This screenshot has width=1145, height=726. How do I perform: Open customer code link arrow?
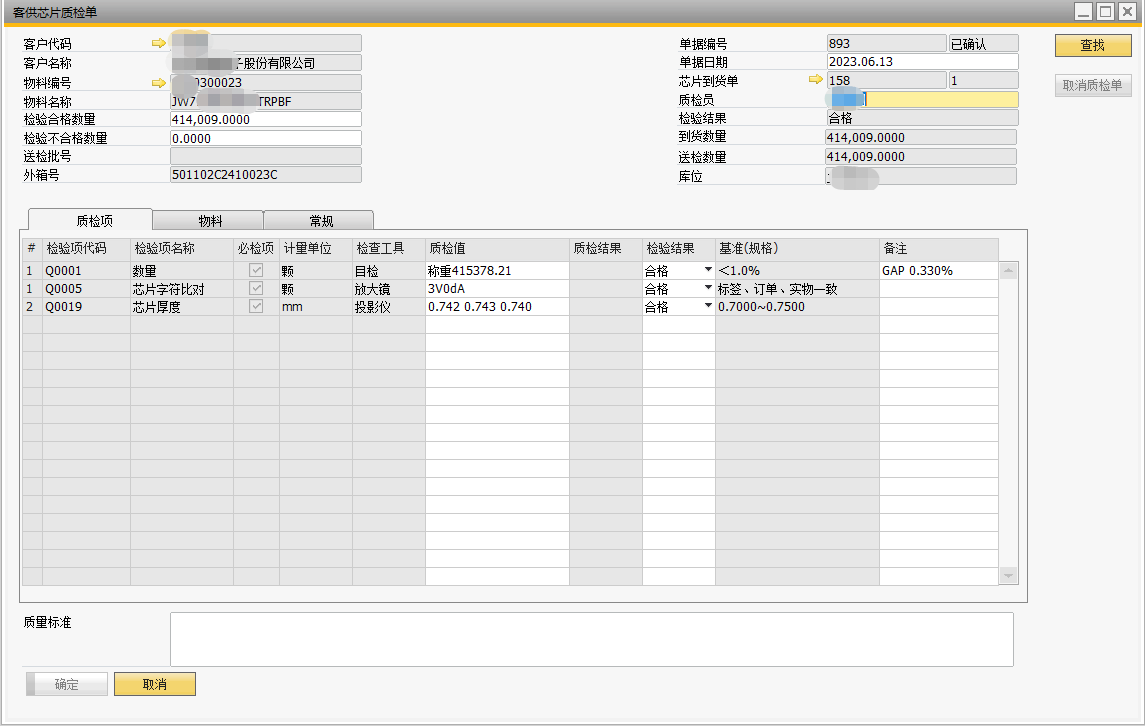point(158,43)
